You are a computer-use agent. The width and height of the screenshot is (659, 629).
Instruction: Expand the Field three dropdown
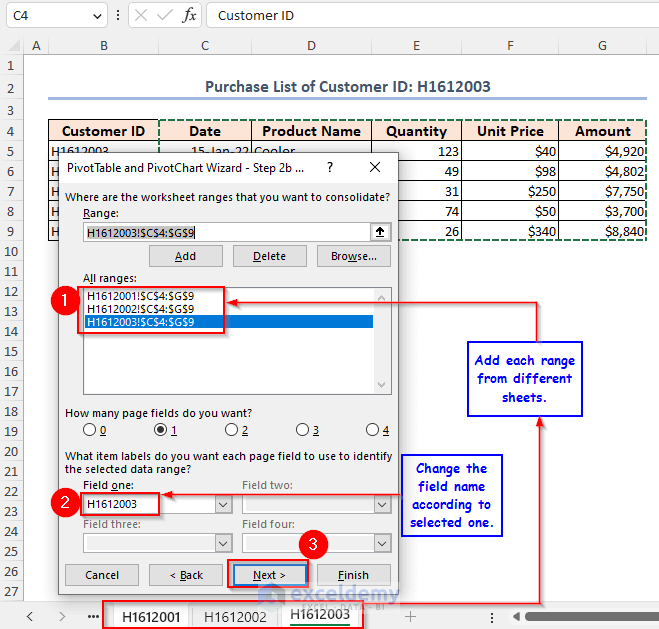(223, 543)
